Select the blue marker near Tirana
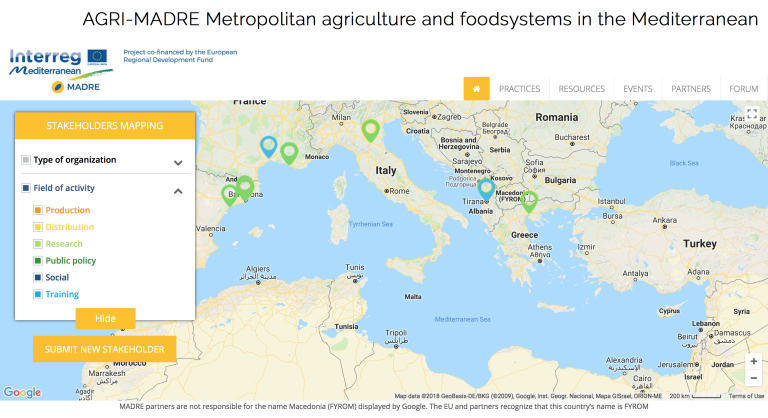Screen dimensions: 768x418 click(x=486, y=190)
